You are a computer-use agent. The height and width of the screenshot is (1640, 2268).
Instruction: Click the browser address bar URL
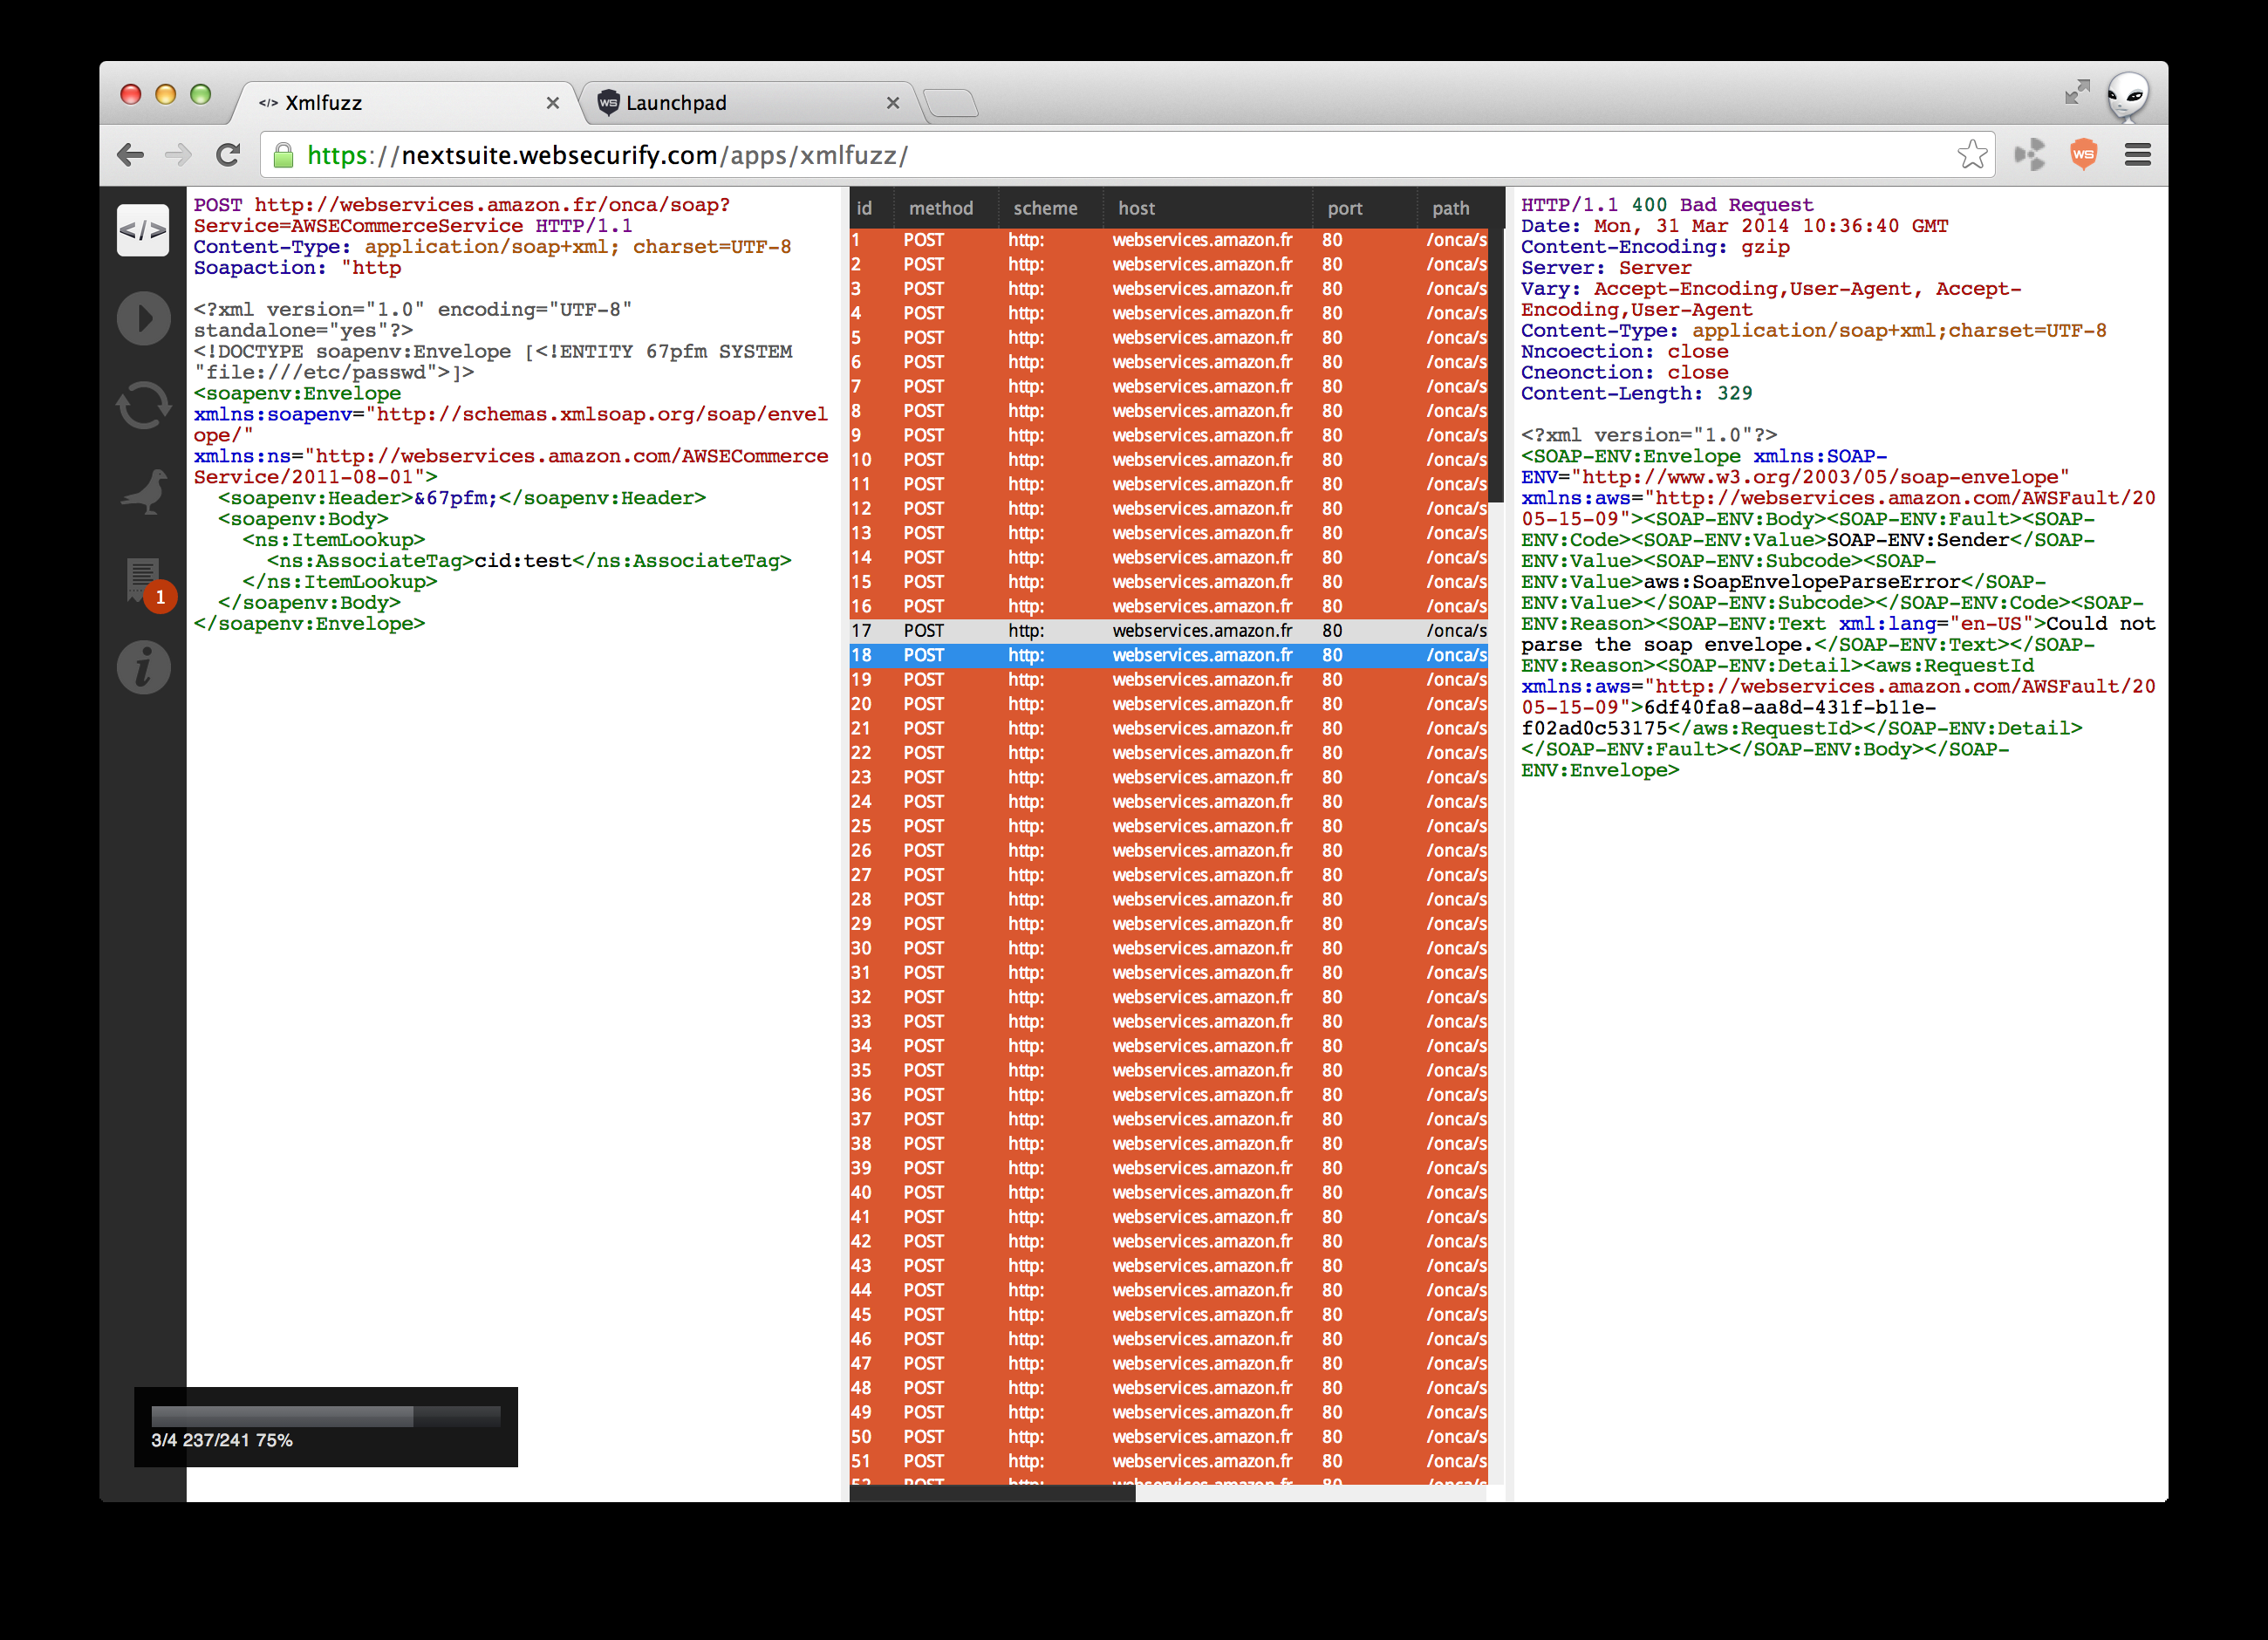click(x=606, y=155)
